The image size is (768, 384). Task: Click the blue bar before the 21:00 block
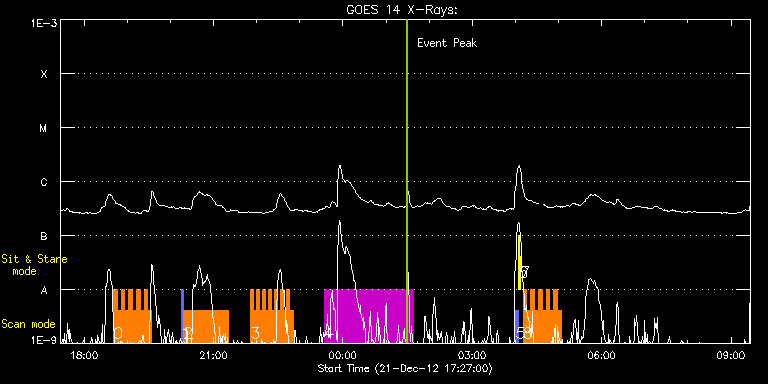182,315
